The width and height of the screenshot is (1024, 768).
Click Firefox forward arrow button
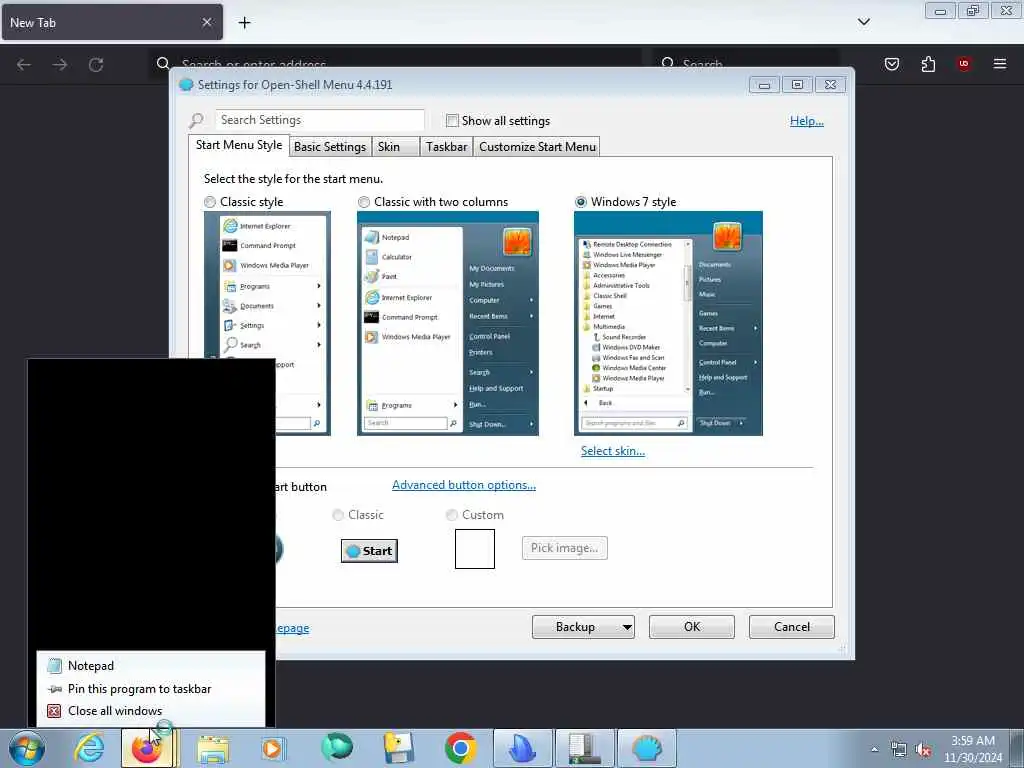point(60,64)
